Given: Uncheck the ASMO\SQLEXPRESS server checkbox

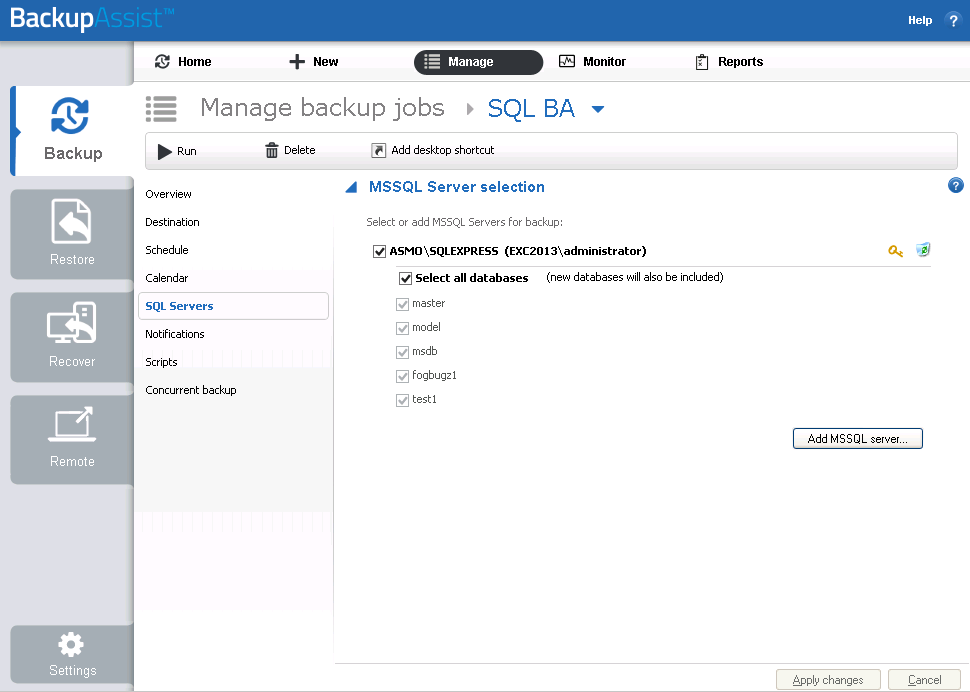Looking at the screenshot, I should click(x=379, y=251).
